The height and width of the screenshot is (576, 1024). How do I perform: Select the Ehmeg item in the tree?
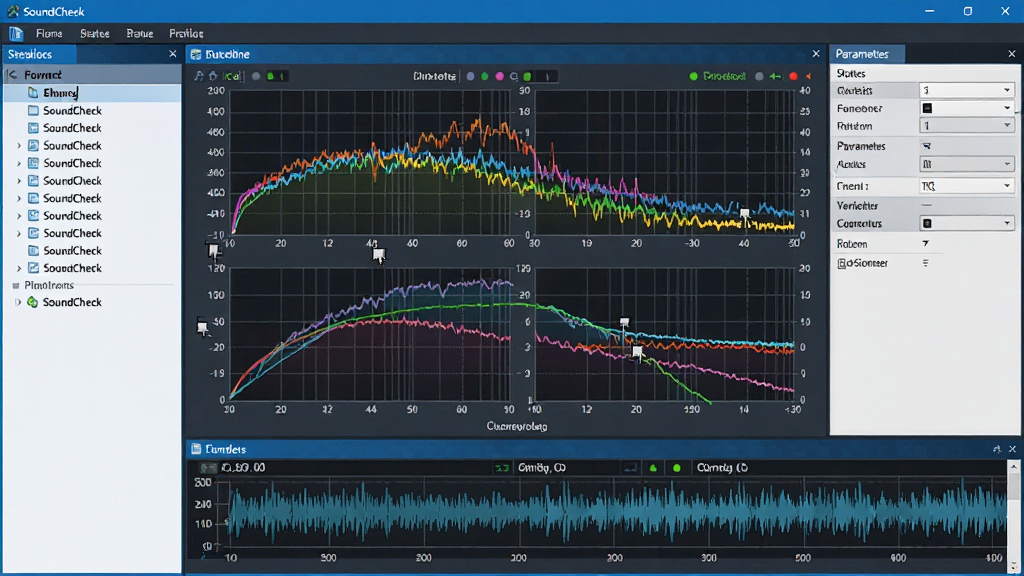tap(92, 93)
